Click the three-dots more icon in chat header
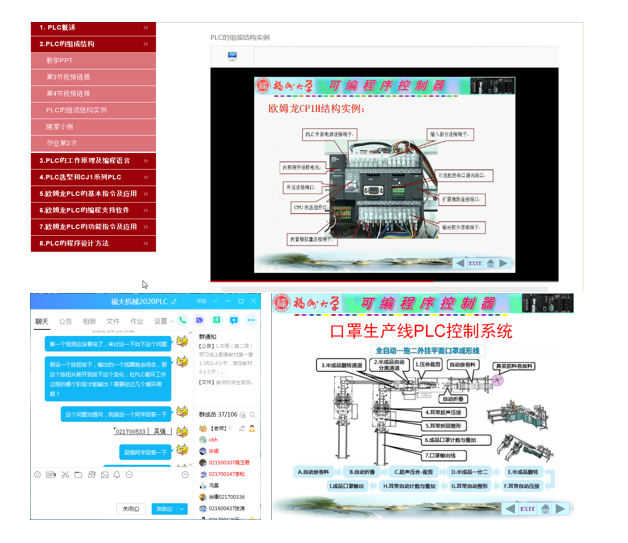This screenshot has height=543, width=628. click(x=249, y=321)
